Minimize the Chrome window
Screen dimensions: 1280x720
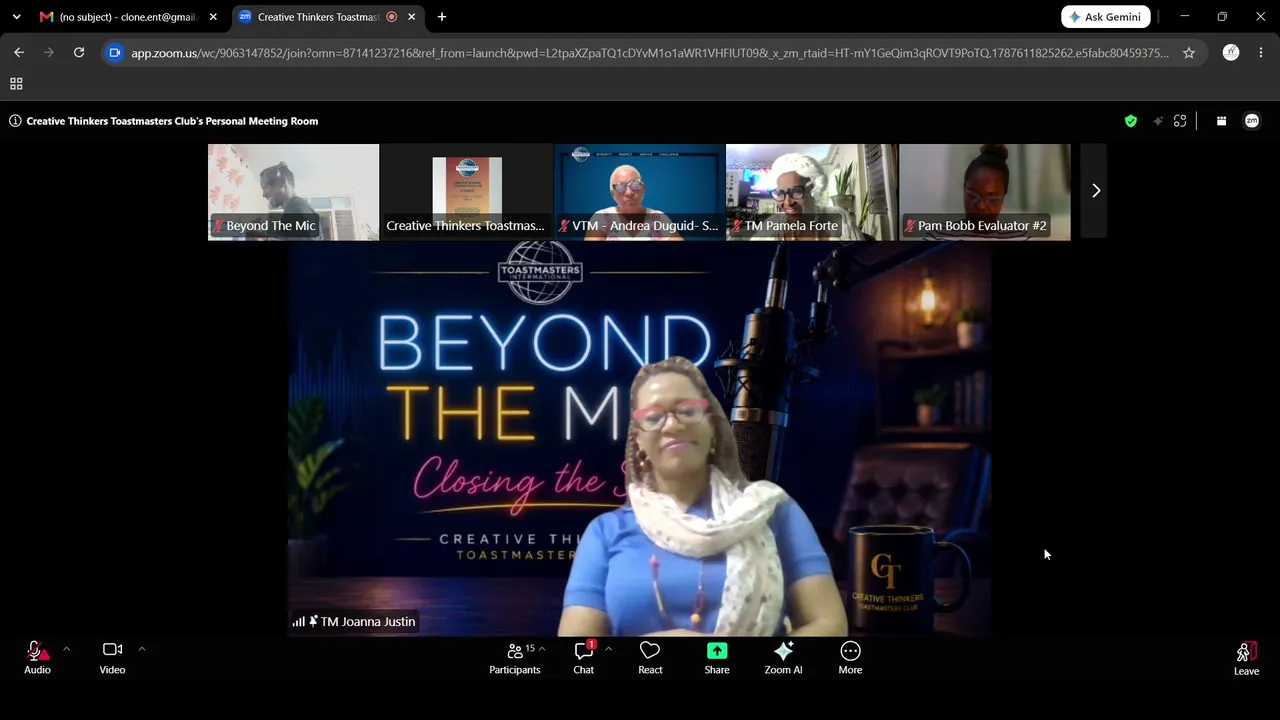1185,17
